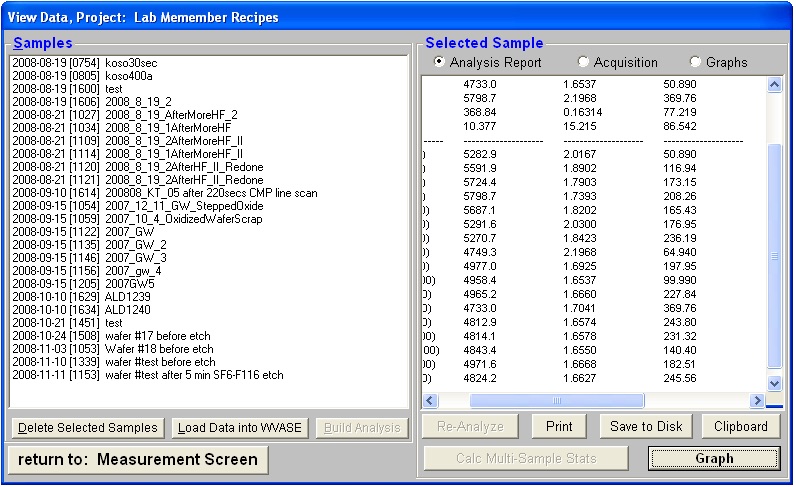Click report value 0.16314
Viewport: 796px width, 487px height.
583,112
